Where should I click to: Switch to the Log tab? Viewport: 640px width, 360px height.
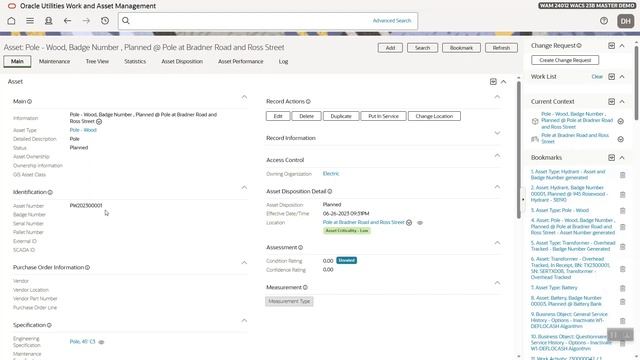(283, 61)
